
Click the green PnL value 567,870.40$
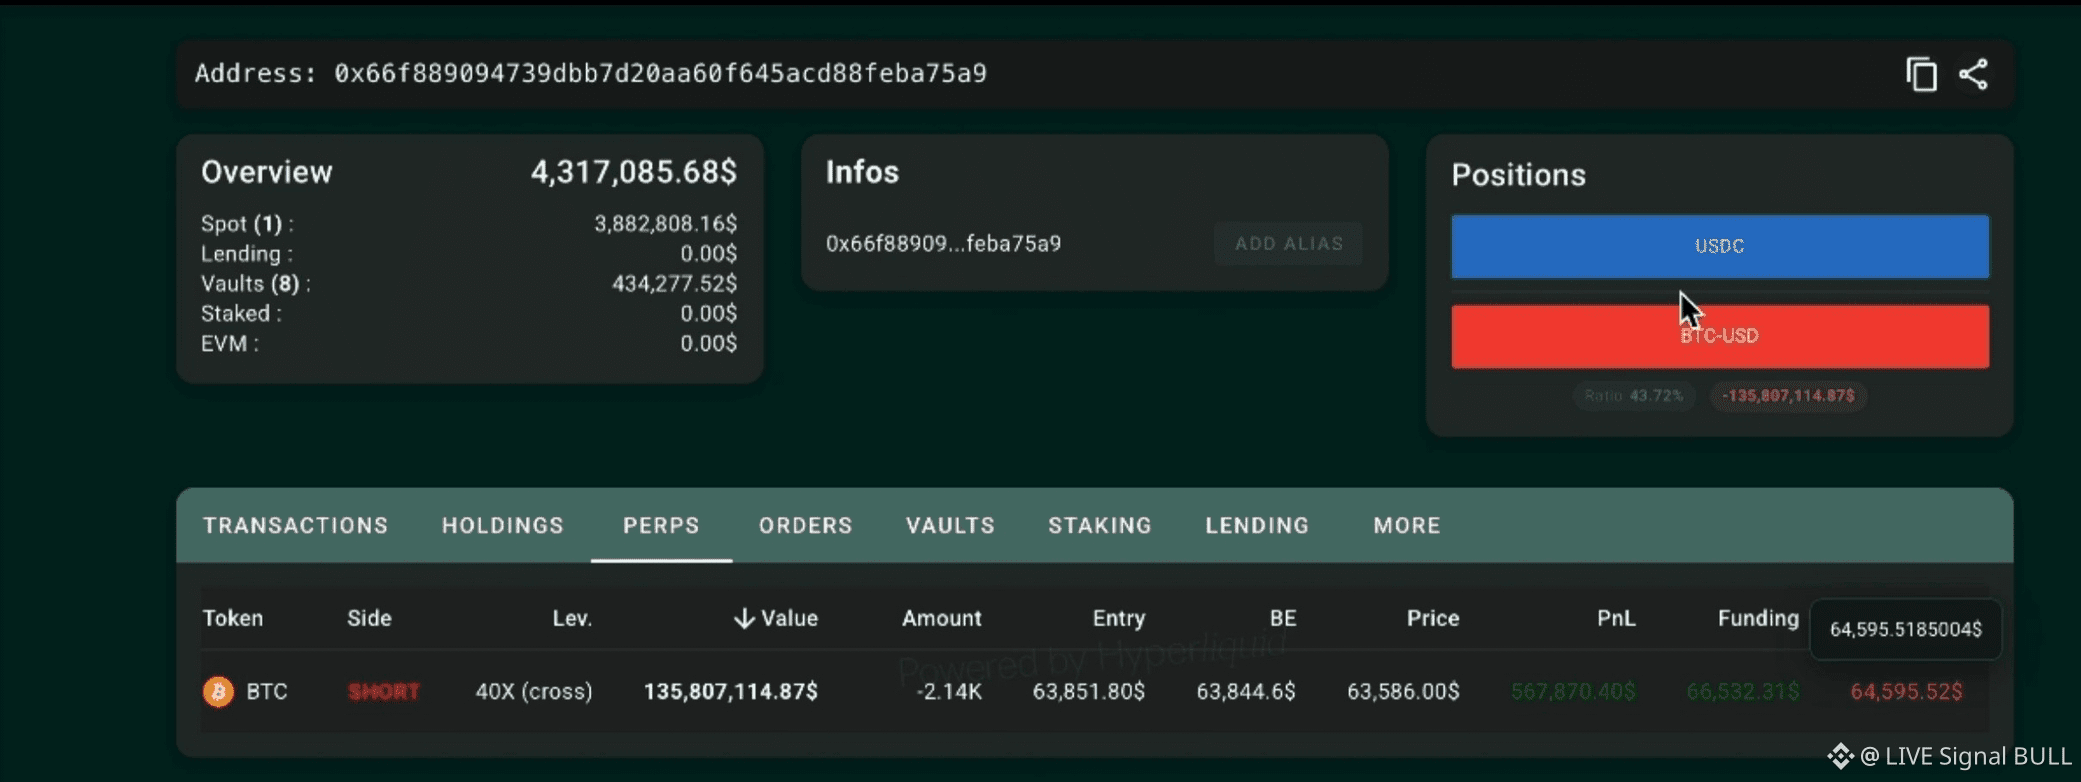[x=1573, y=692]
